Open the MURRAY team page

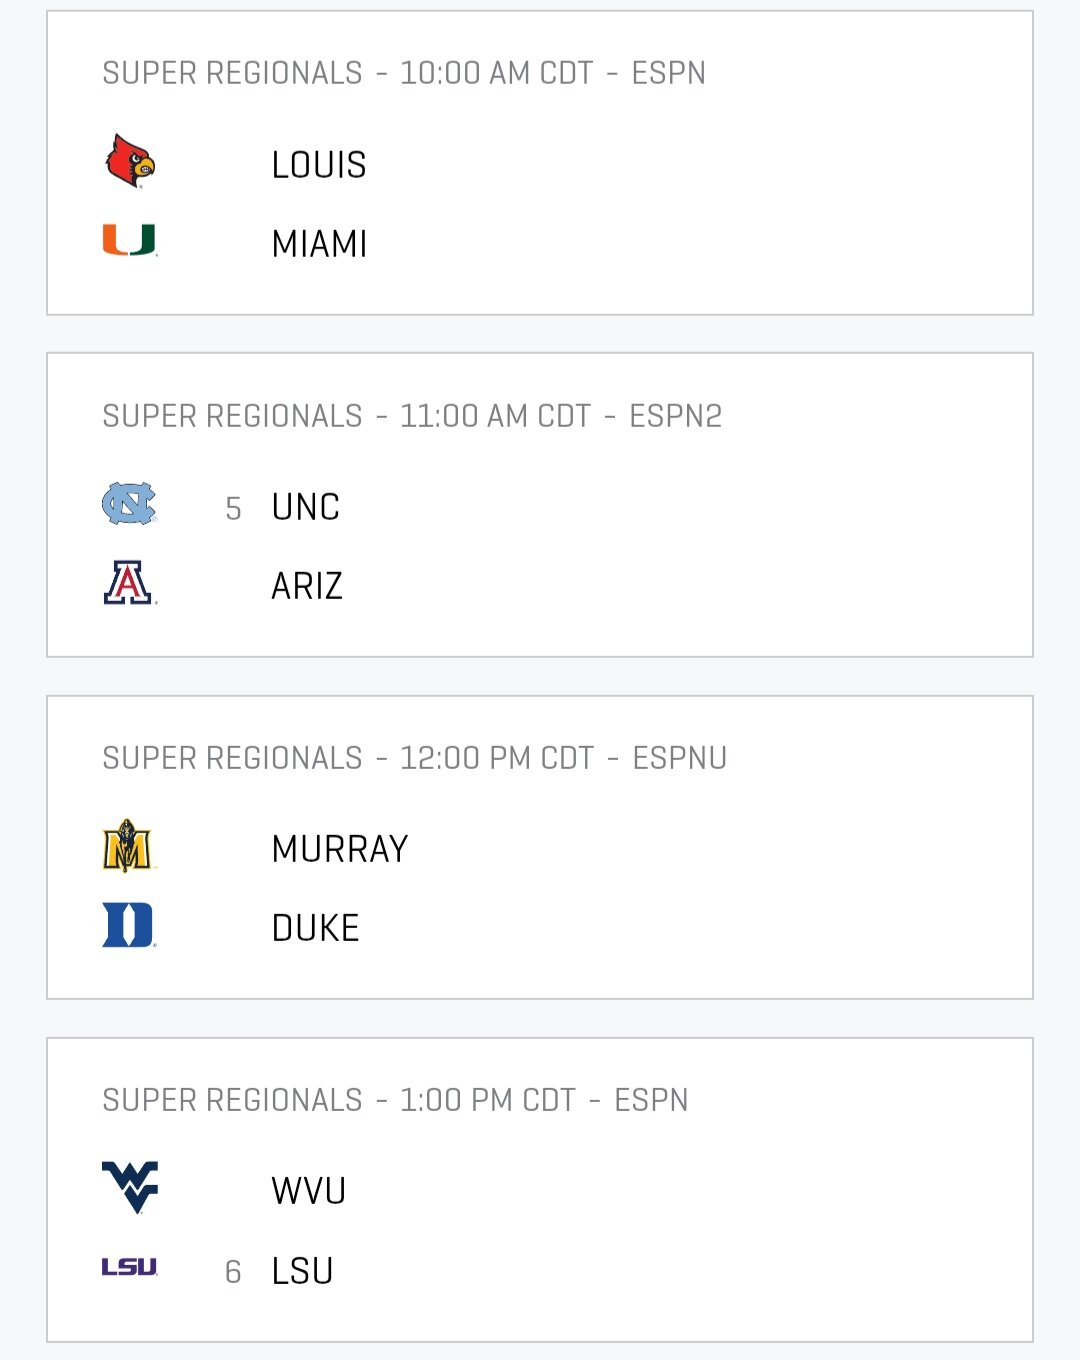pos(340,849)
